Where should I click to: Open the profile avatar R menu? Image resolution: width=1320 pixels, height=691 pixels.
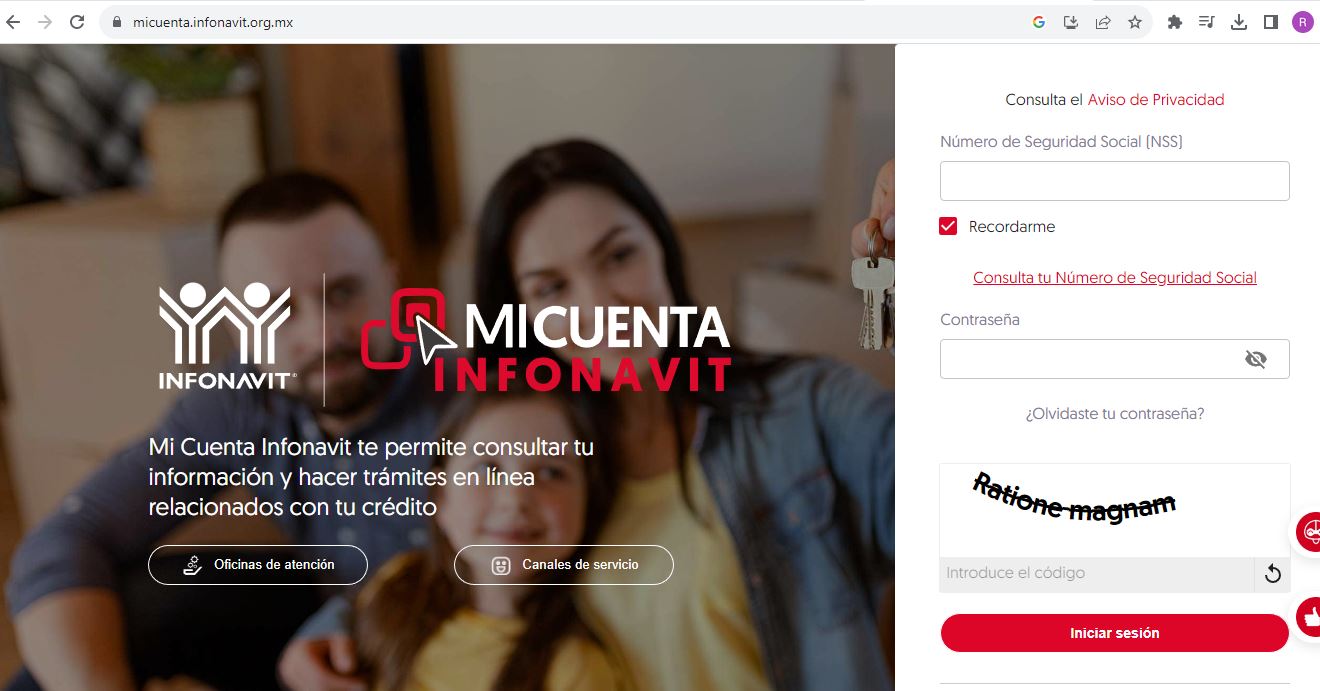pyautogui.click(x=1302, y=22)
